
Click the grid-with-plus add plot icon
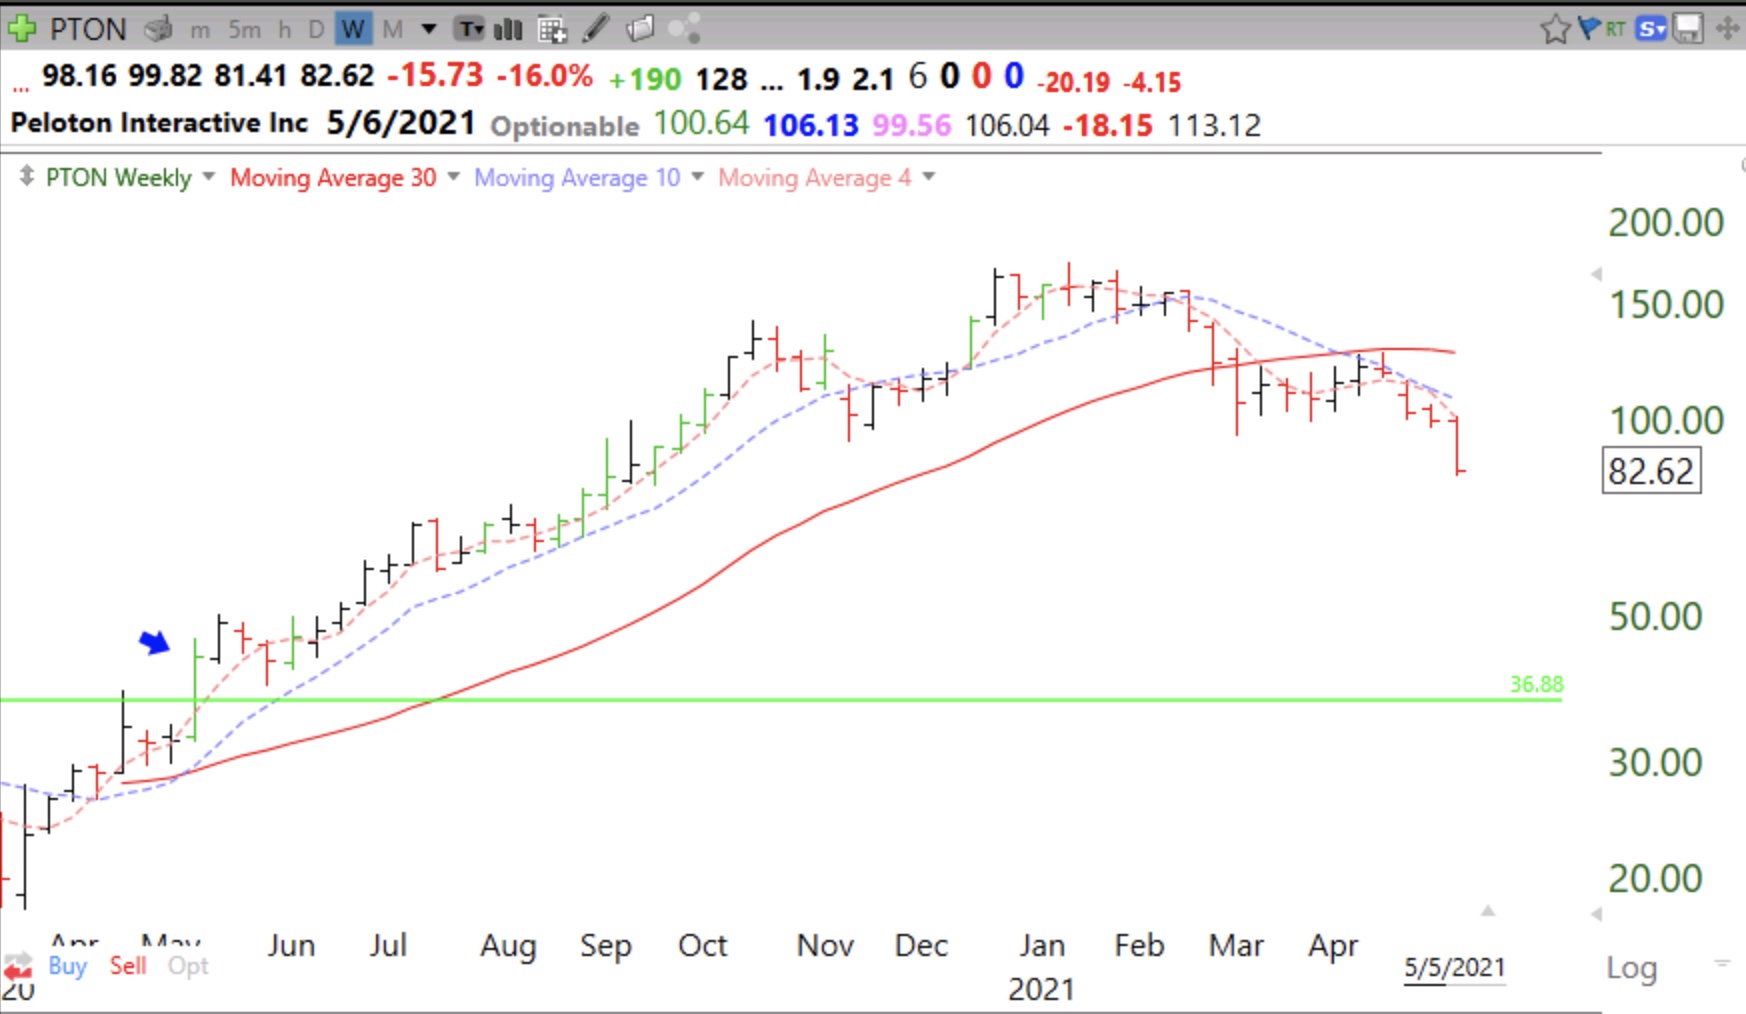(x=552, y=30)
